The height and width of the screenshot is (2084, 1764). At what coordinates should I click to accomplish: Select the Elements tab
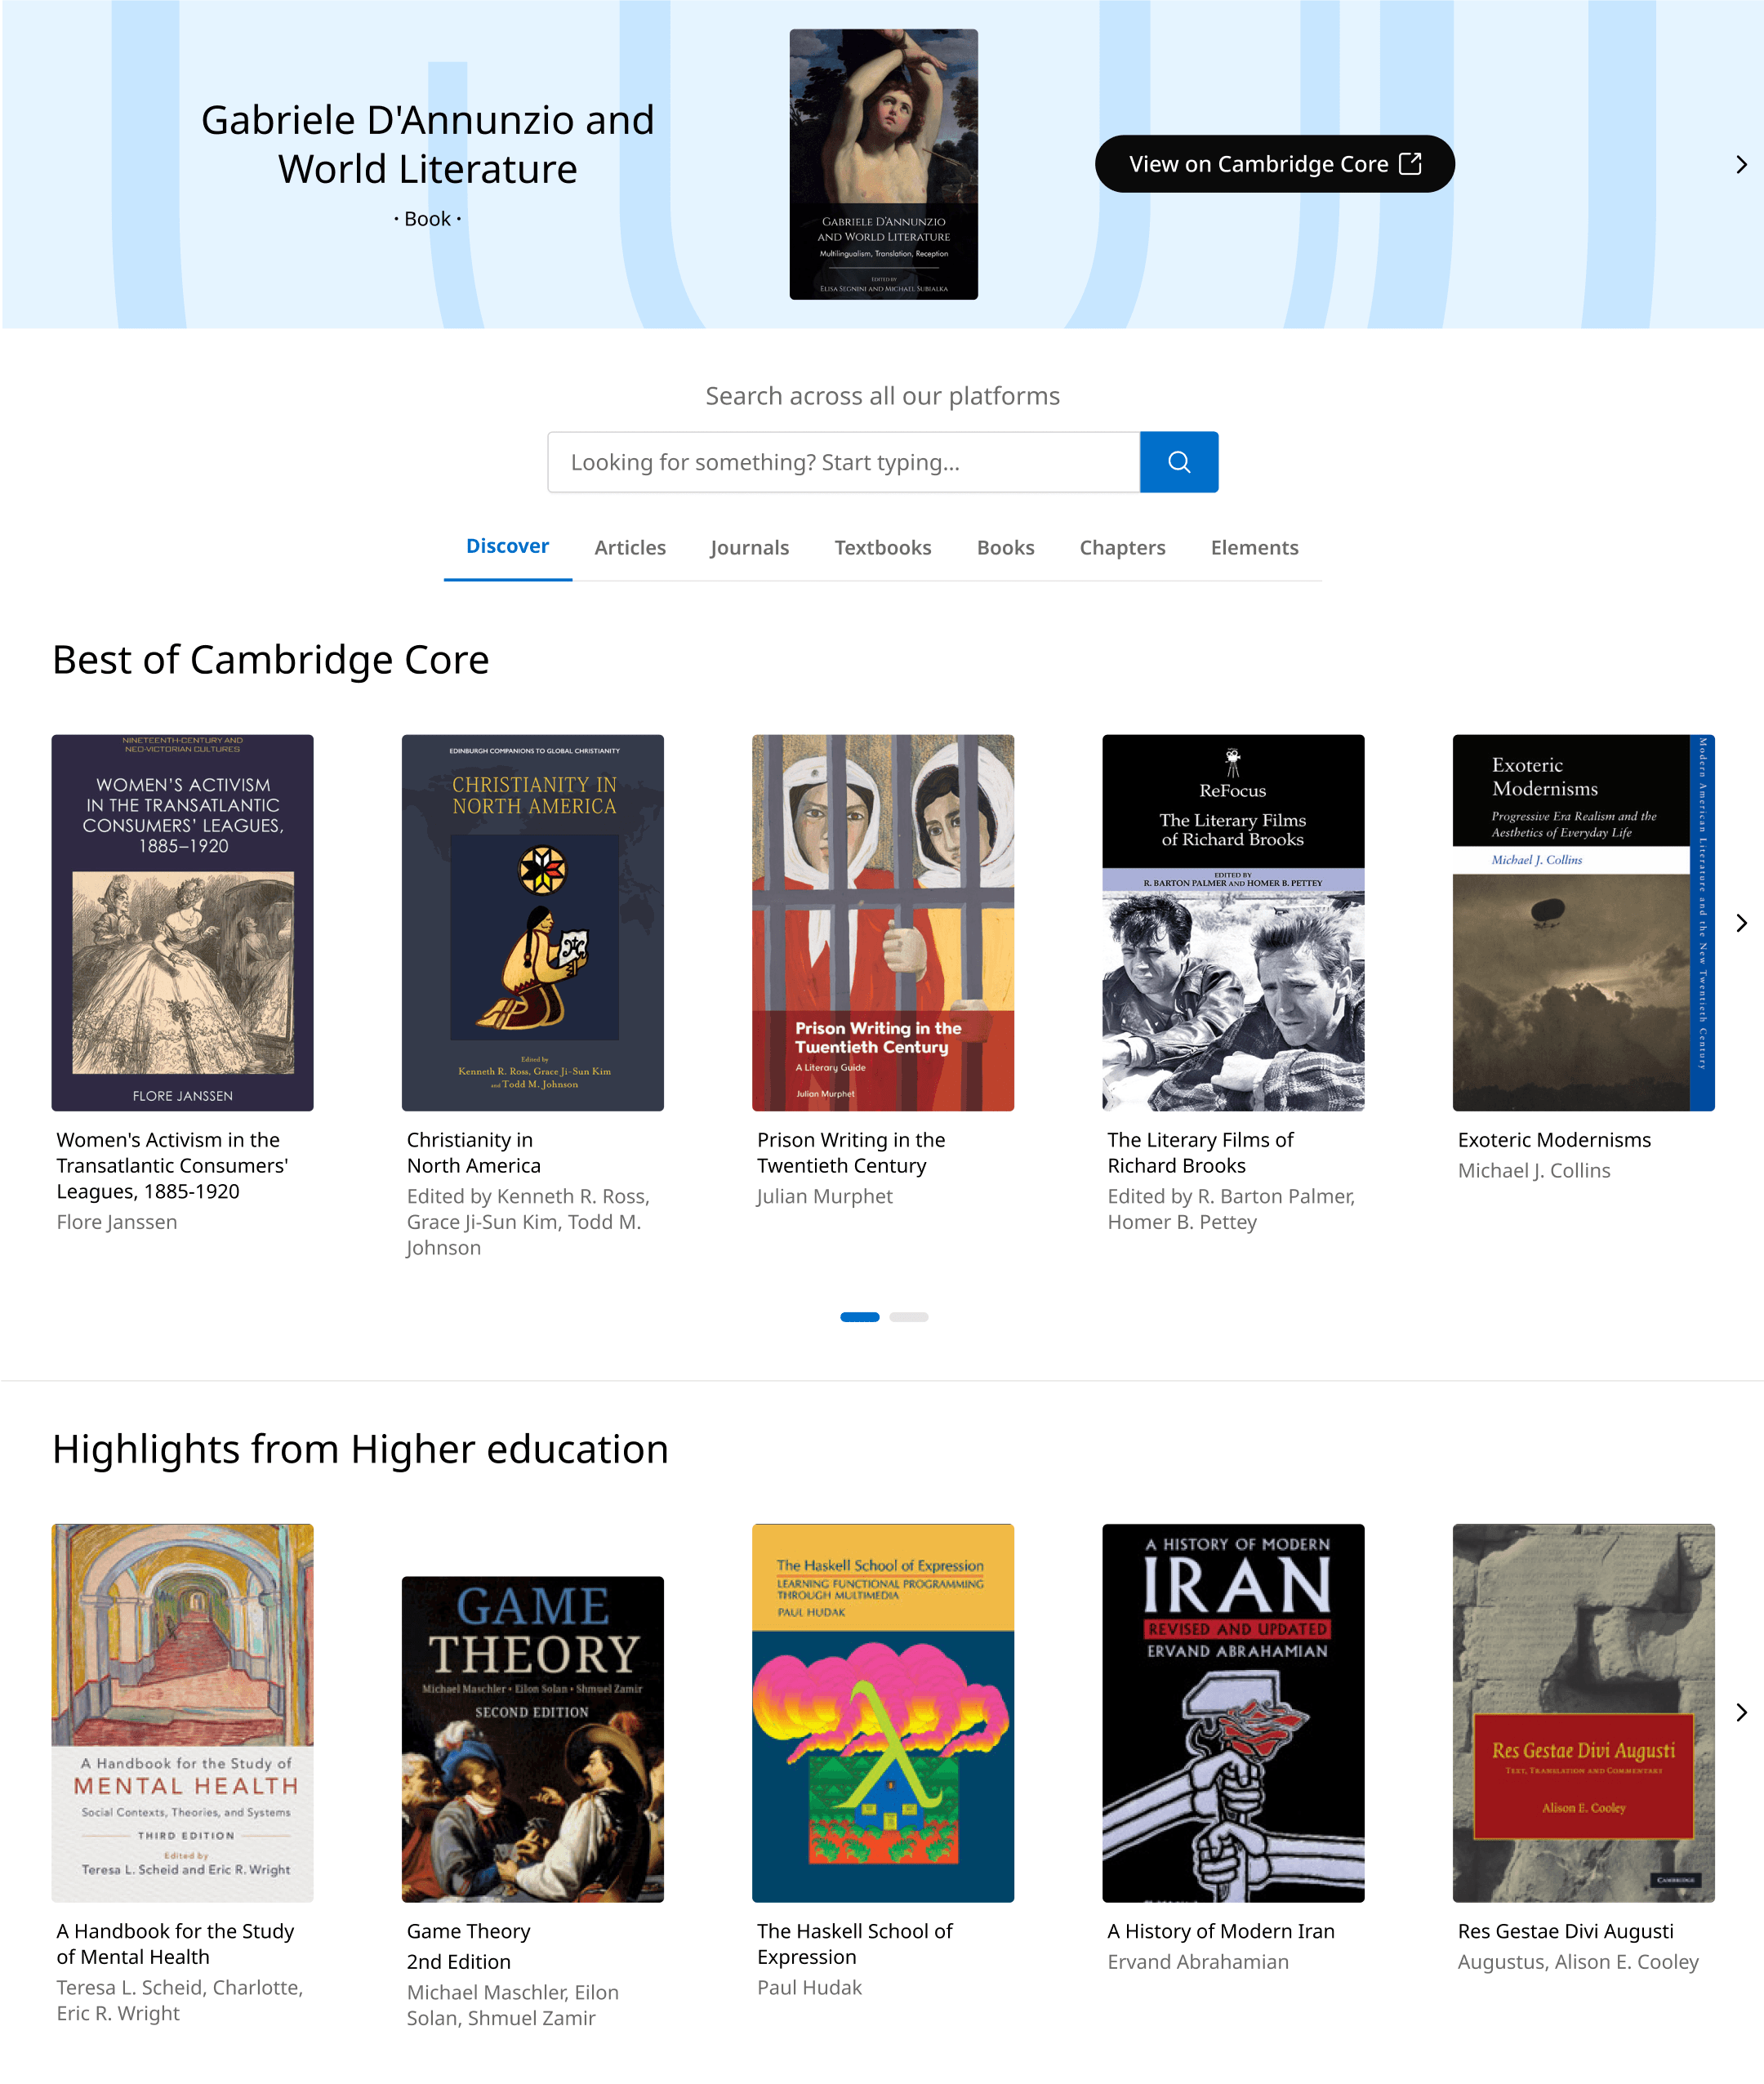[x=1254, y=547]
